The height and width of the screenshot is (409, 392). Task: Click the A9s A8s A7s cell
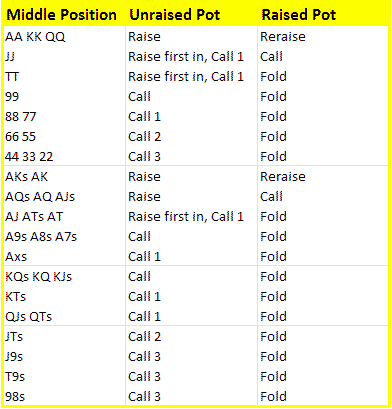tap(64, 237)
